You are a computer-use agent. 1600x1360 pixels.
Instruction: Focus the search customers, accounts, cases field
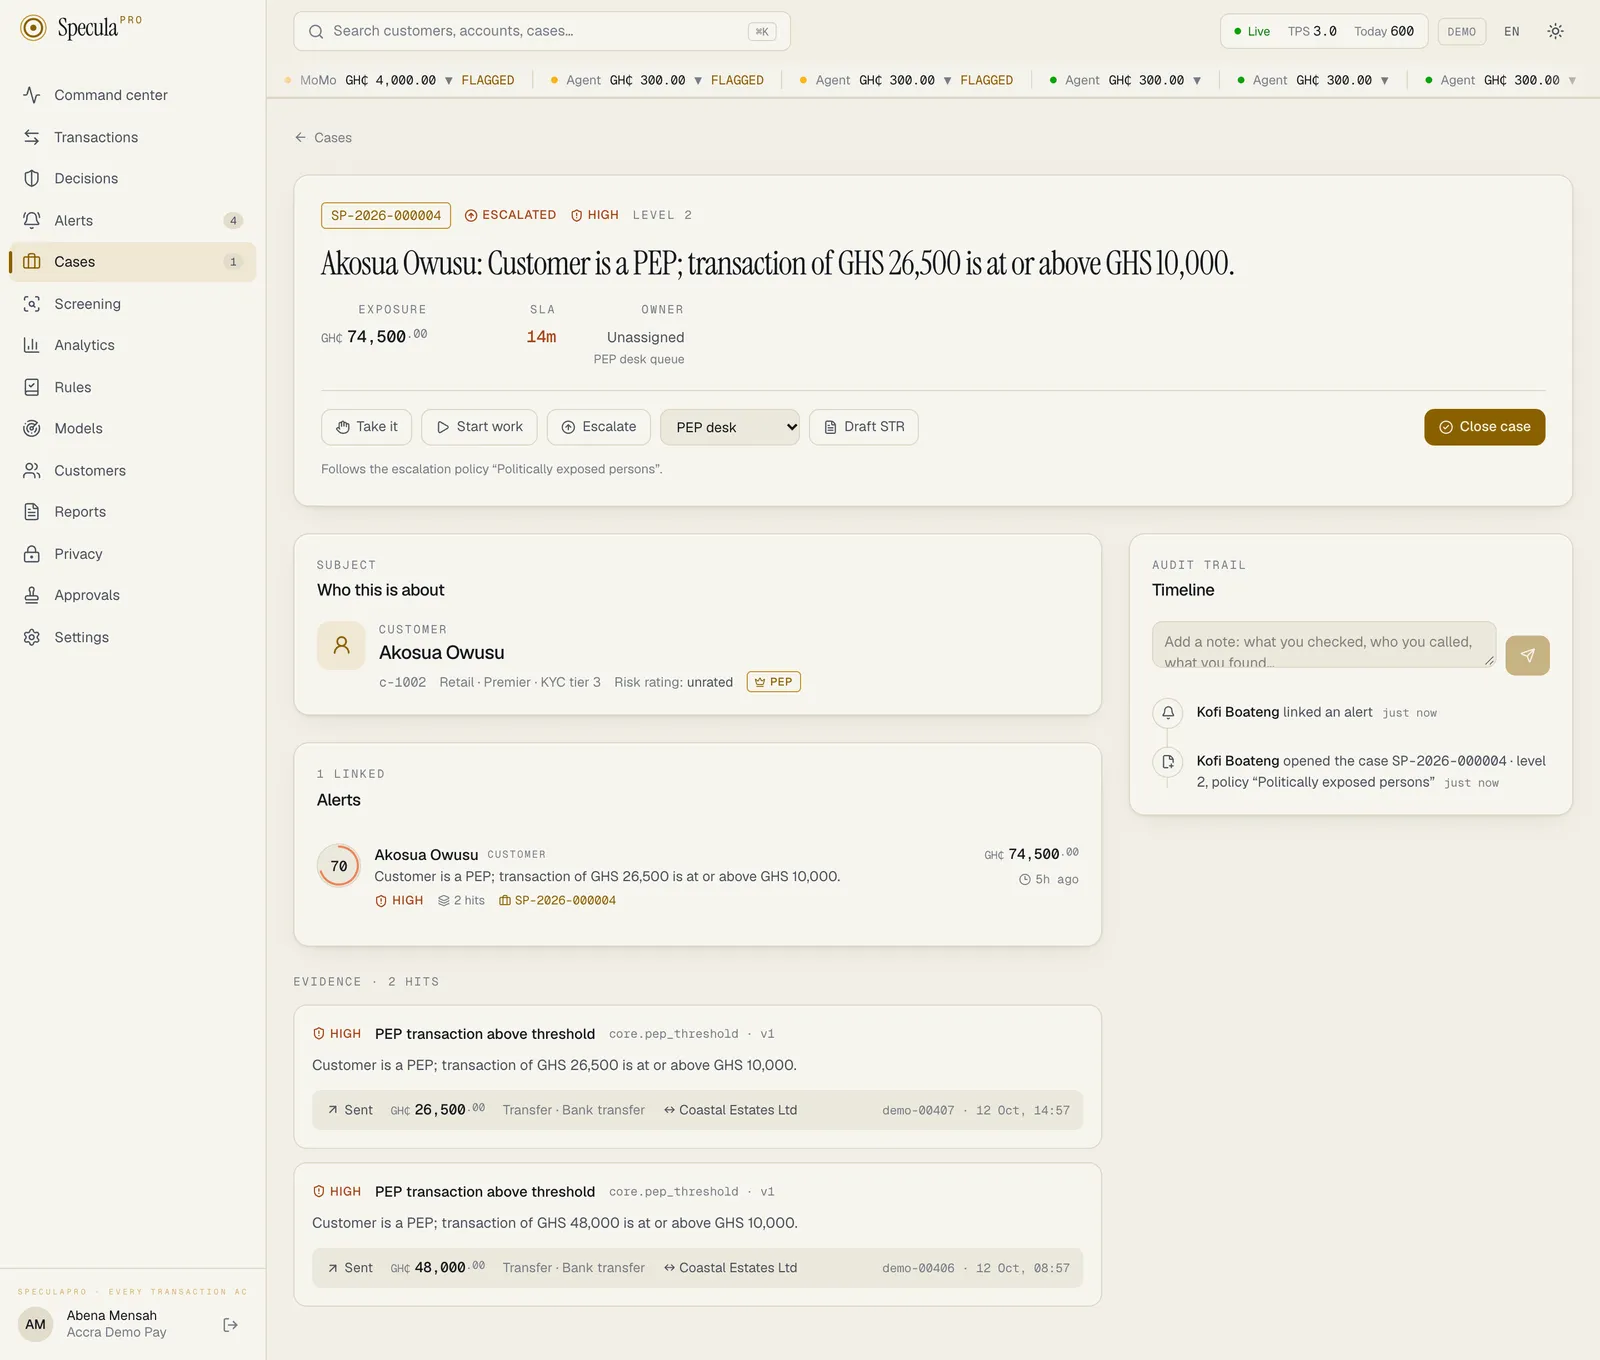click(x=542, y=31)
